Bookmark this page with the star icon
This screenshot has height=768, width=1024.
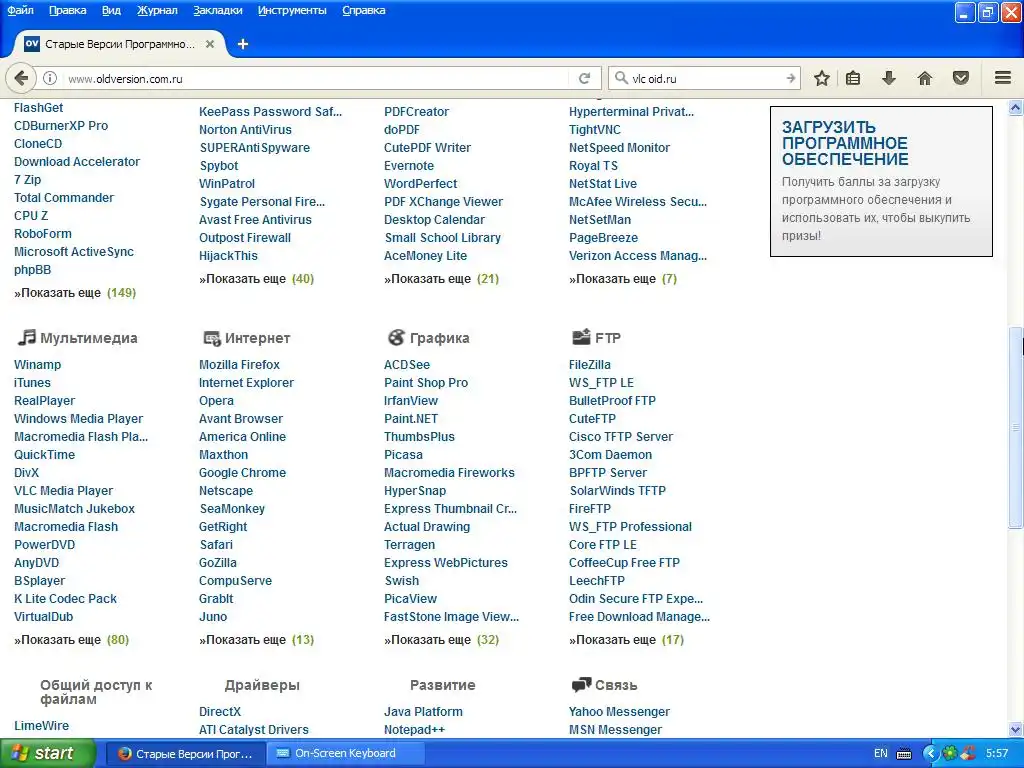pyautogui.click(x=822, y=78)
